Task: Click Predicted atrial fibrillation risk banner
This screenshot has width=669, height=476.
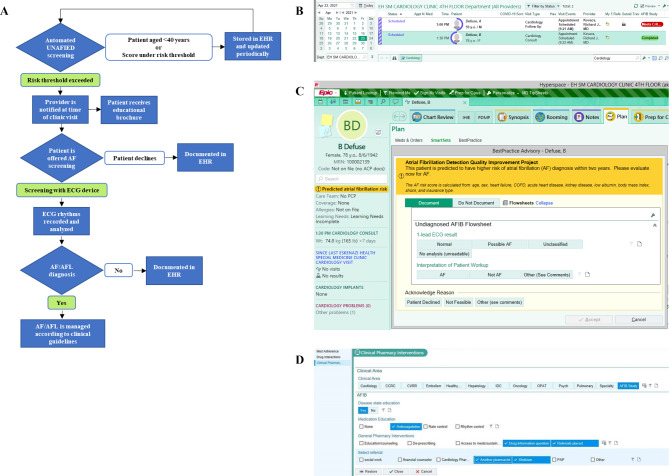Action: tap(351, 189)
